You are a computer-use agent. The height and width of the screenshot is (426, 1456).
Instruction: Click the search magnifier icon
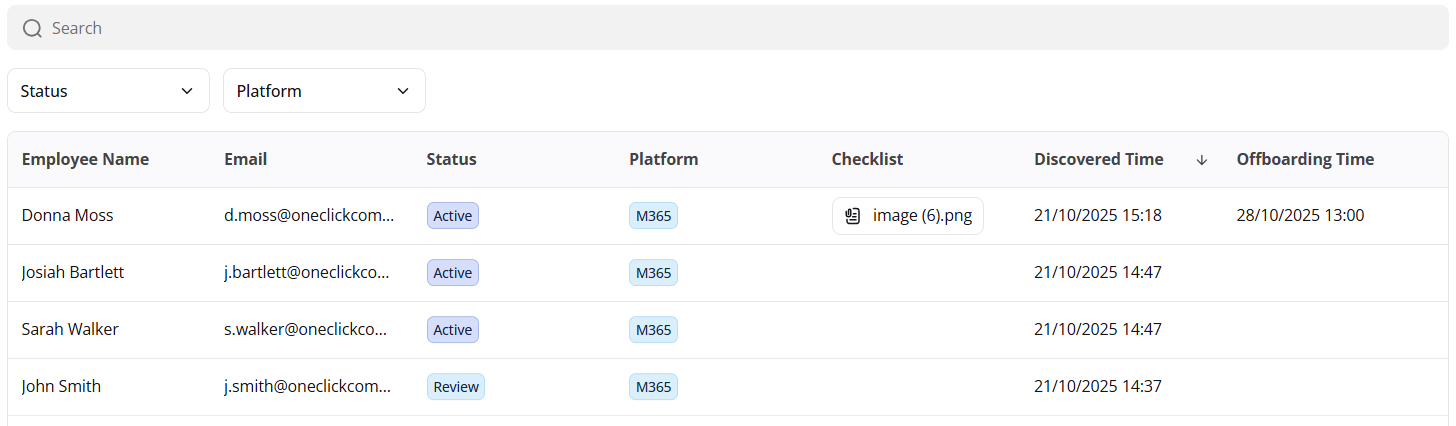(32, 28)
